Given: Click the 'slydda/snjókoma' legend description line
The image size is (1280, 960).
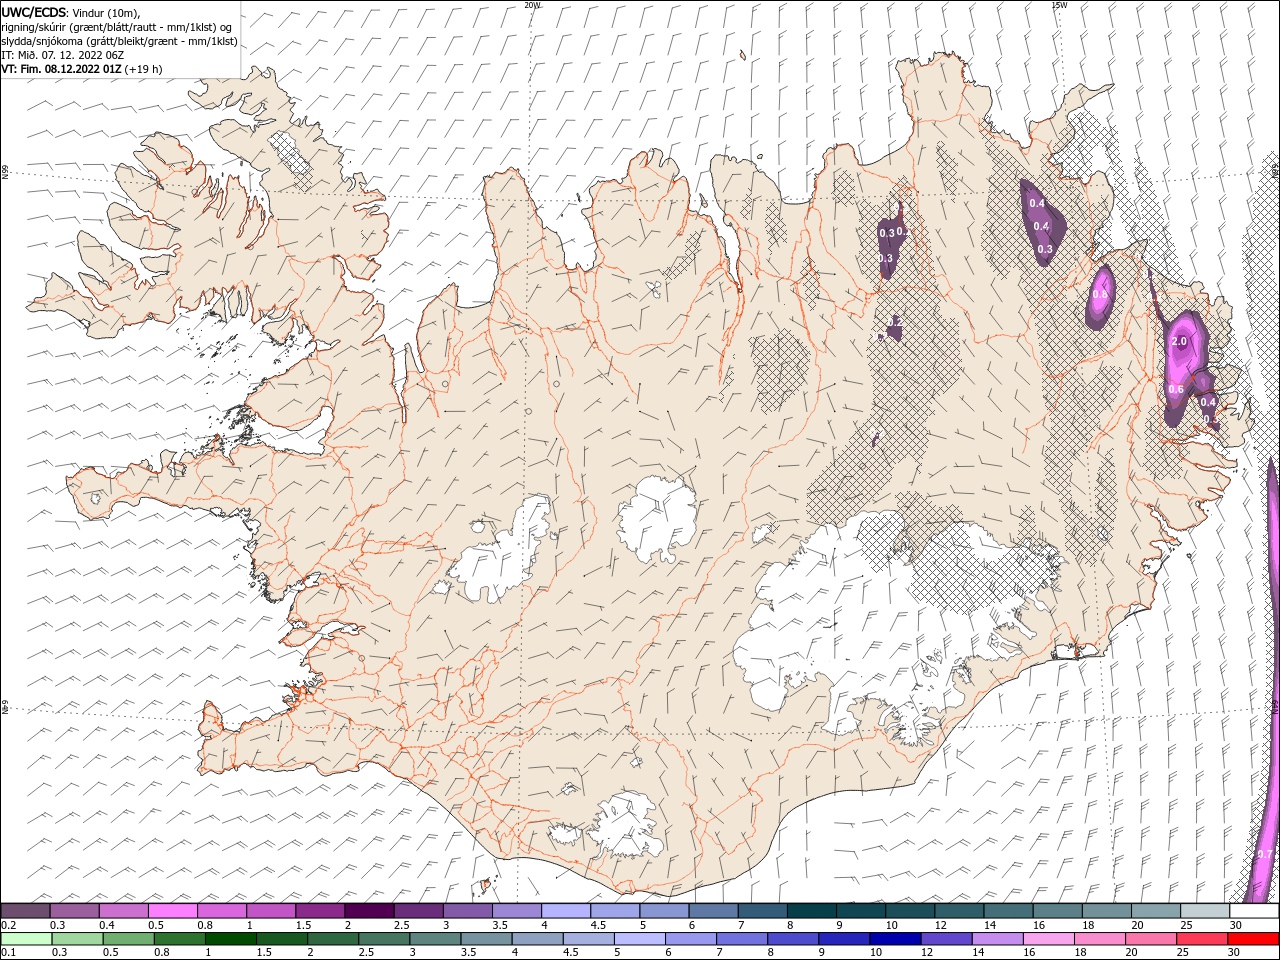Looking at the screenshot, I should (x=120, y=41).
